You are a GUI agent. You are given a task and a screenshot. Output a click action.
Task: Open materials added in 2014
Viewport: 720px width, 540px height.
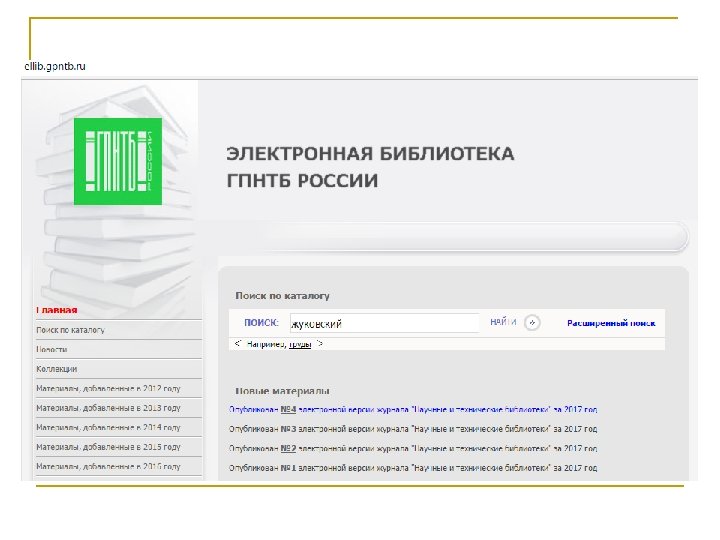pyautogui.click(x=108, y=428)
